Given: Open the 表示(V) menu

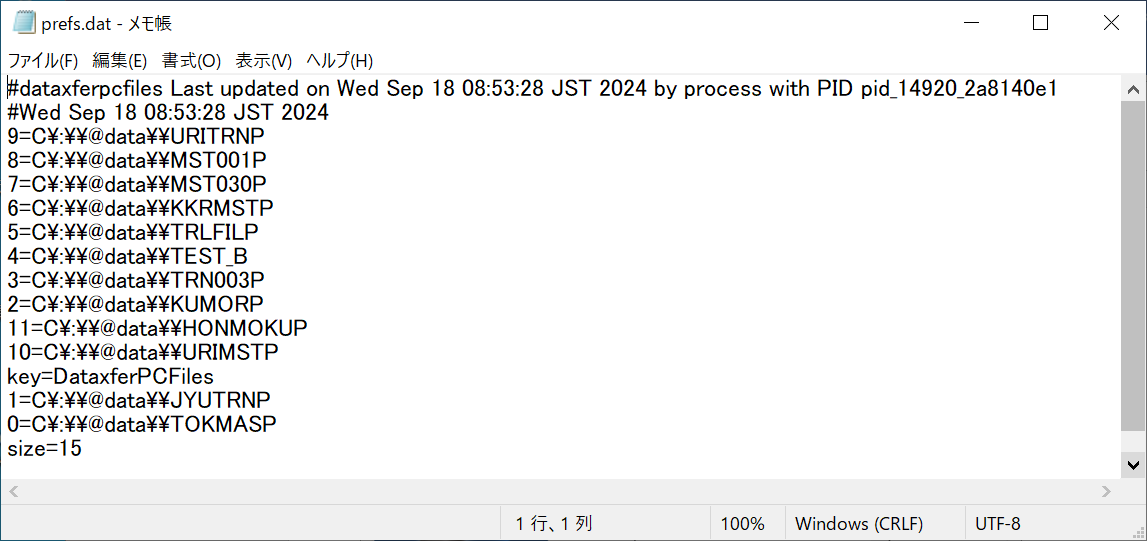Looking at the screenshot, I should pos(264,61).
